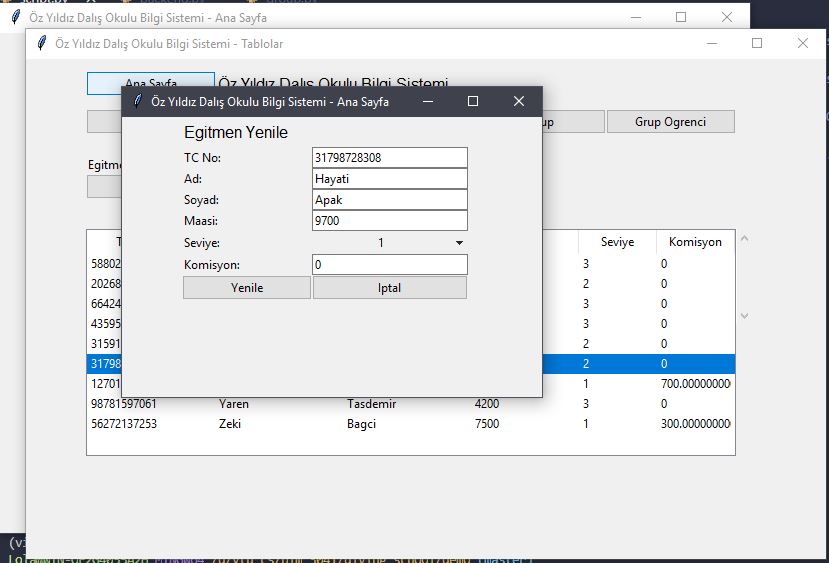Edit the Maasi field showing 9700
The image size is (829, 563).
tap(390, 220)
